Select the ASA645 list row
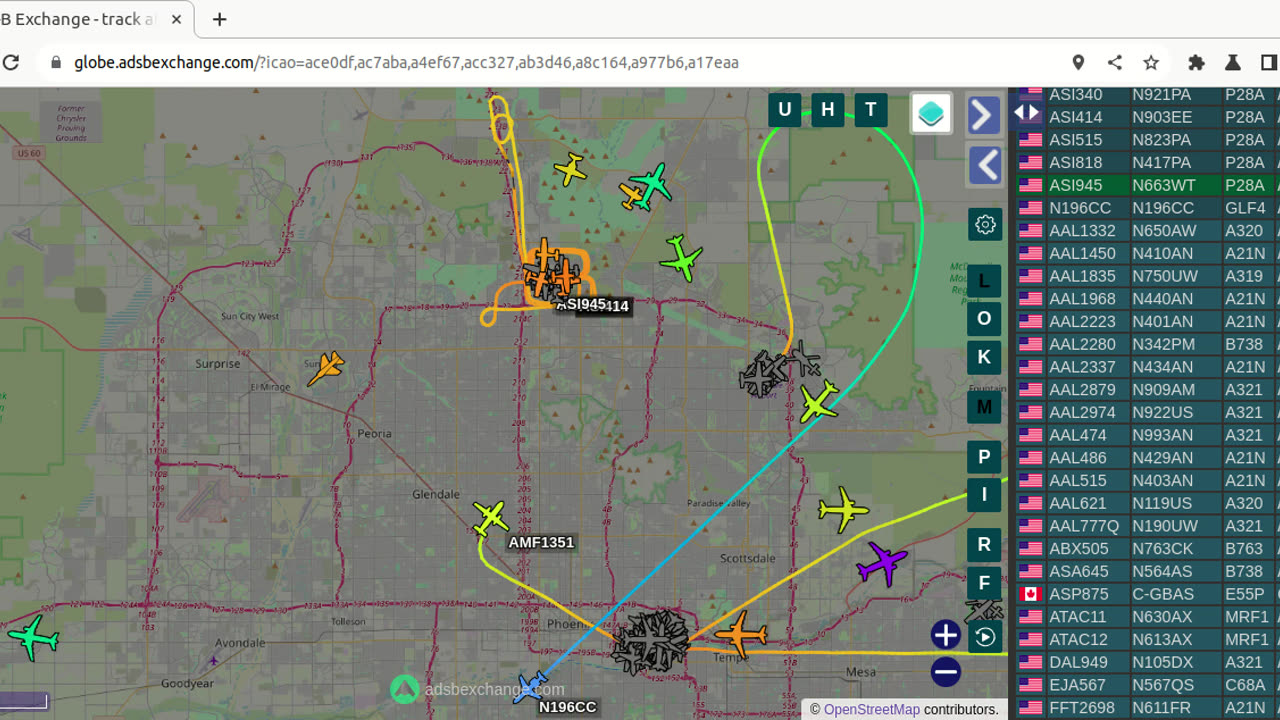Viewport: 1280px width, 720px height. coord(1147,571)
